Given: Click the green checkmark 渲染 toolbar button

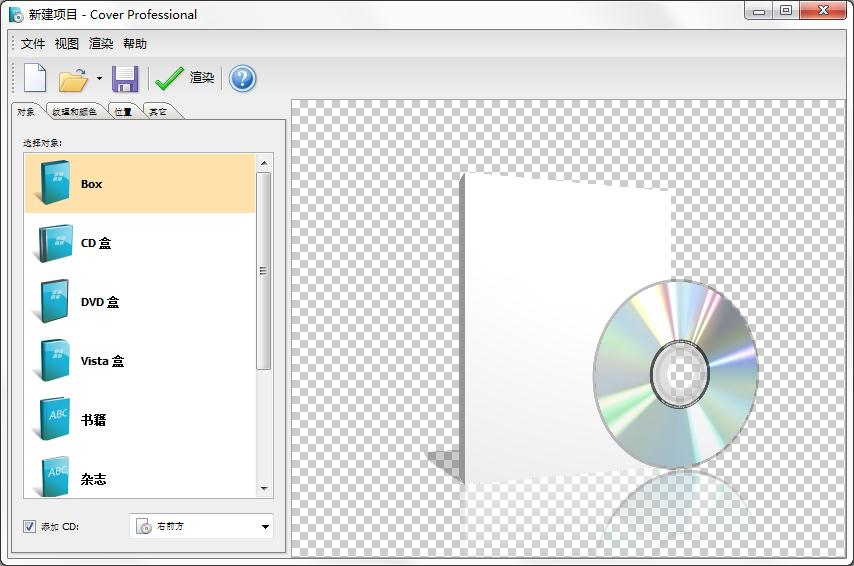Looking at the screenshot, I should (185, 78).
